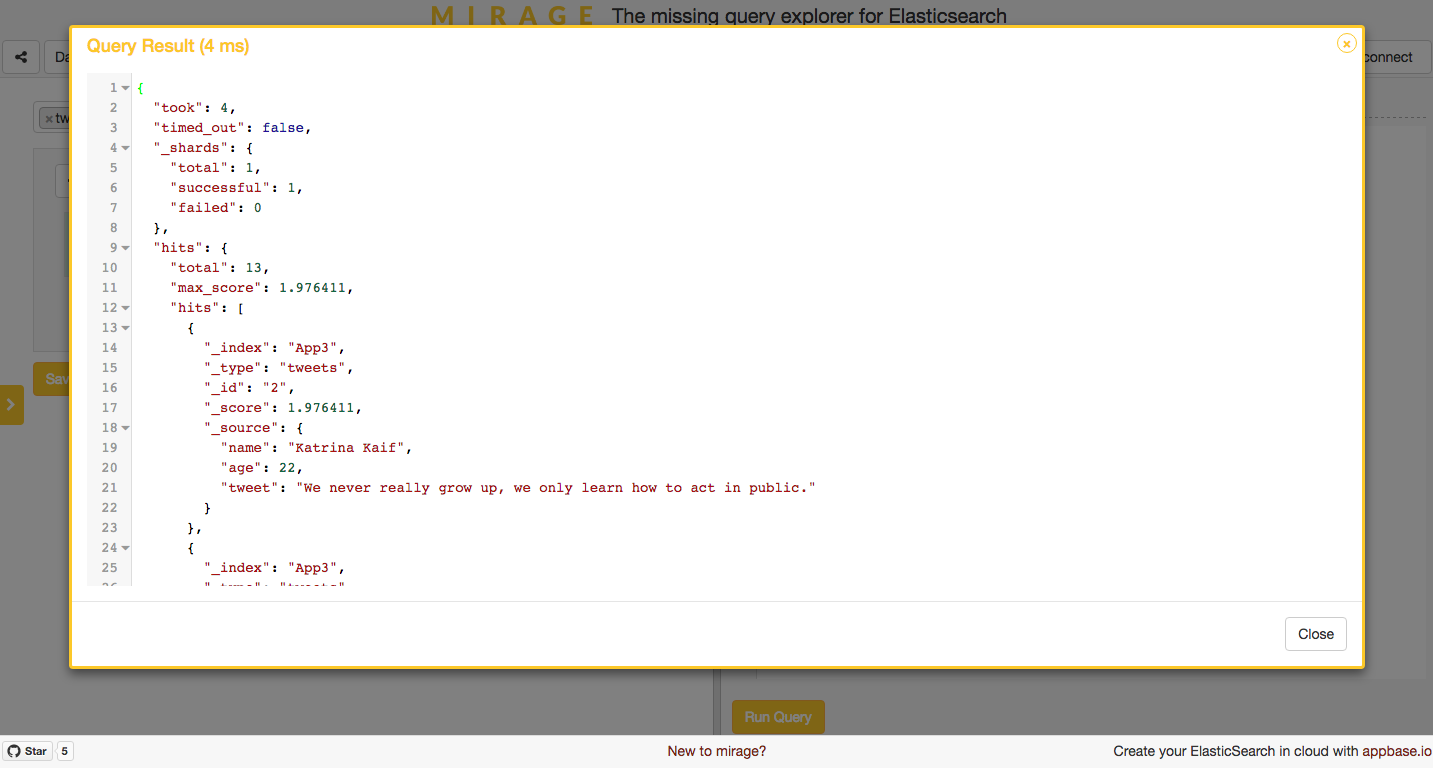The image size is (1433, 768).
Task: Click the "_id": "2" line
Action: 250,388
